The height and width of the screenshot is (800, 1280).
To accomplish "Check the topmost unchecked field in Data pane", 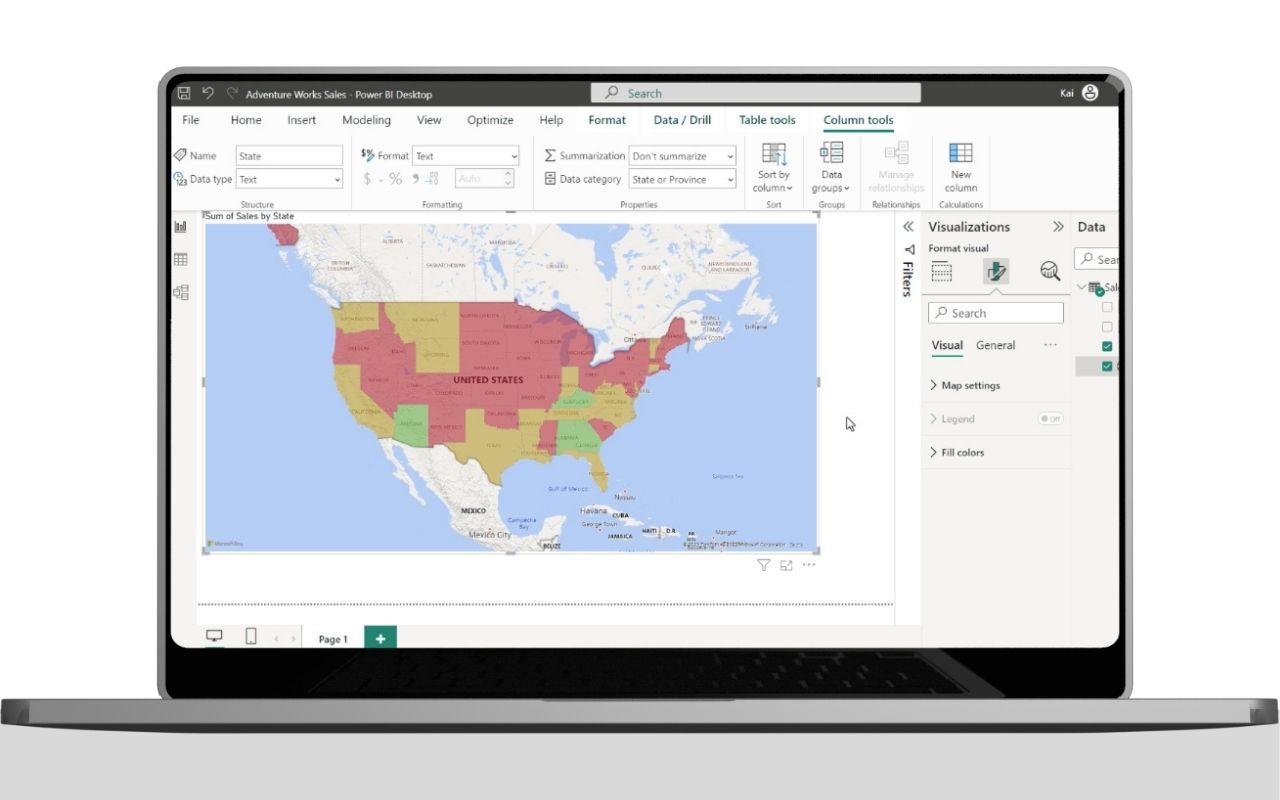I will (x=1107, y=307).
